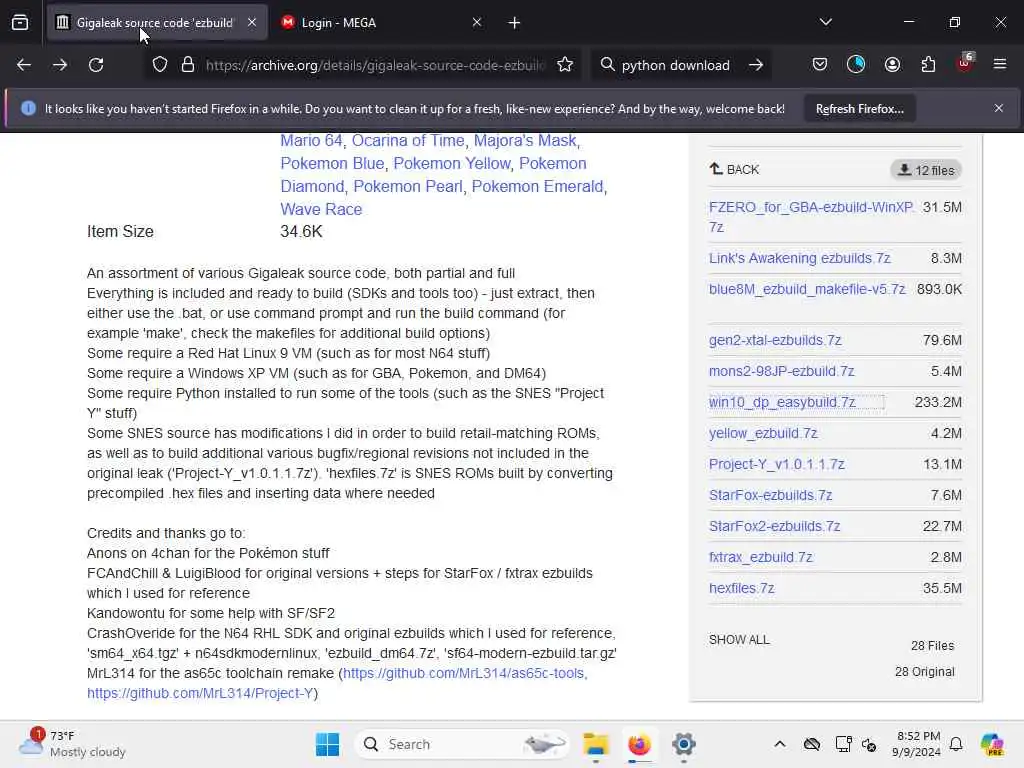The width and height of the screenshot is (1024, 768).
Task: Open github.com/MrL314/Project-Y link
Action: click(200, 694)
